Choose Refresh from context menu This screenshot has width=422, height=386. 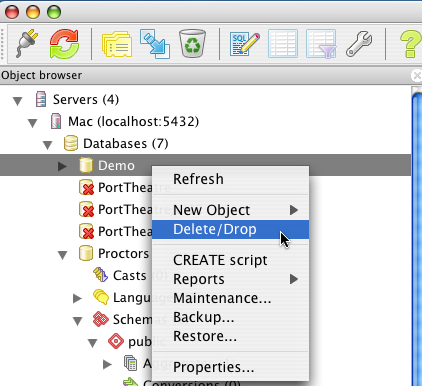230,179
